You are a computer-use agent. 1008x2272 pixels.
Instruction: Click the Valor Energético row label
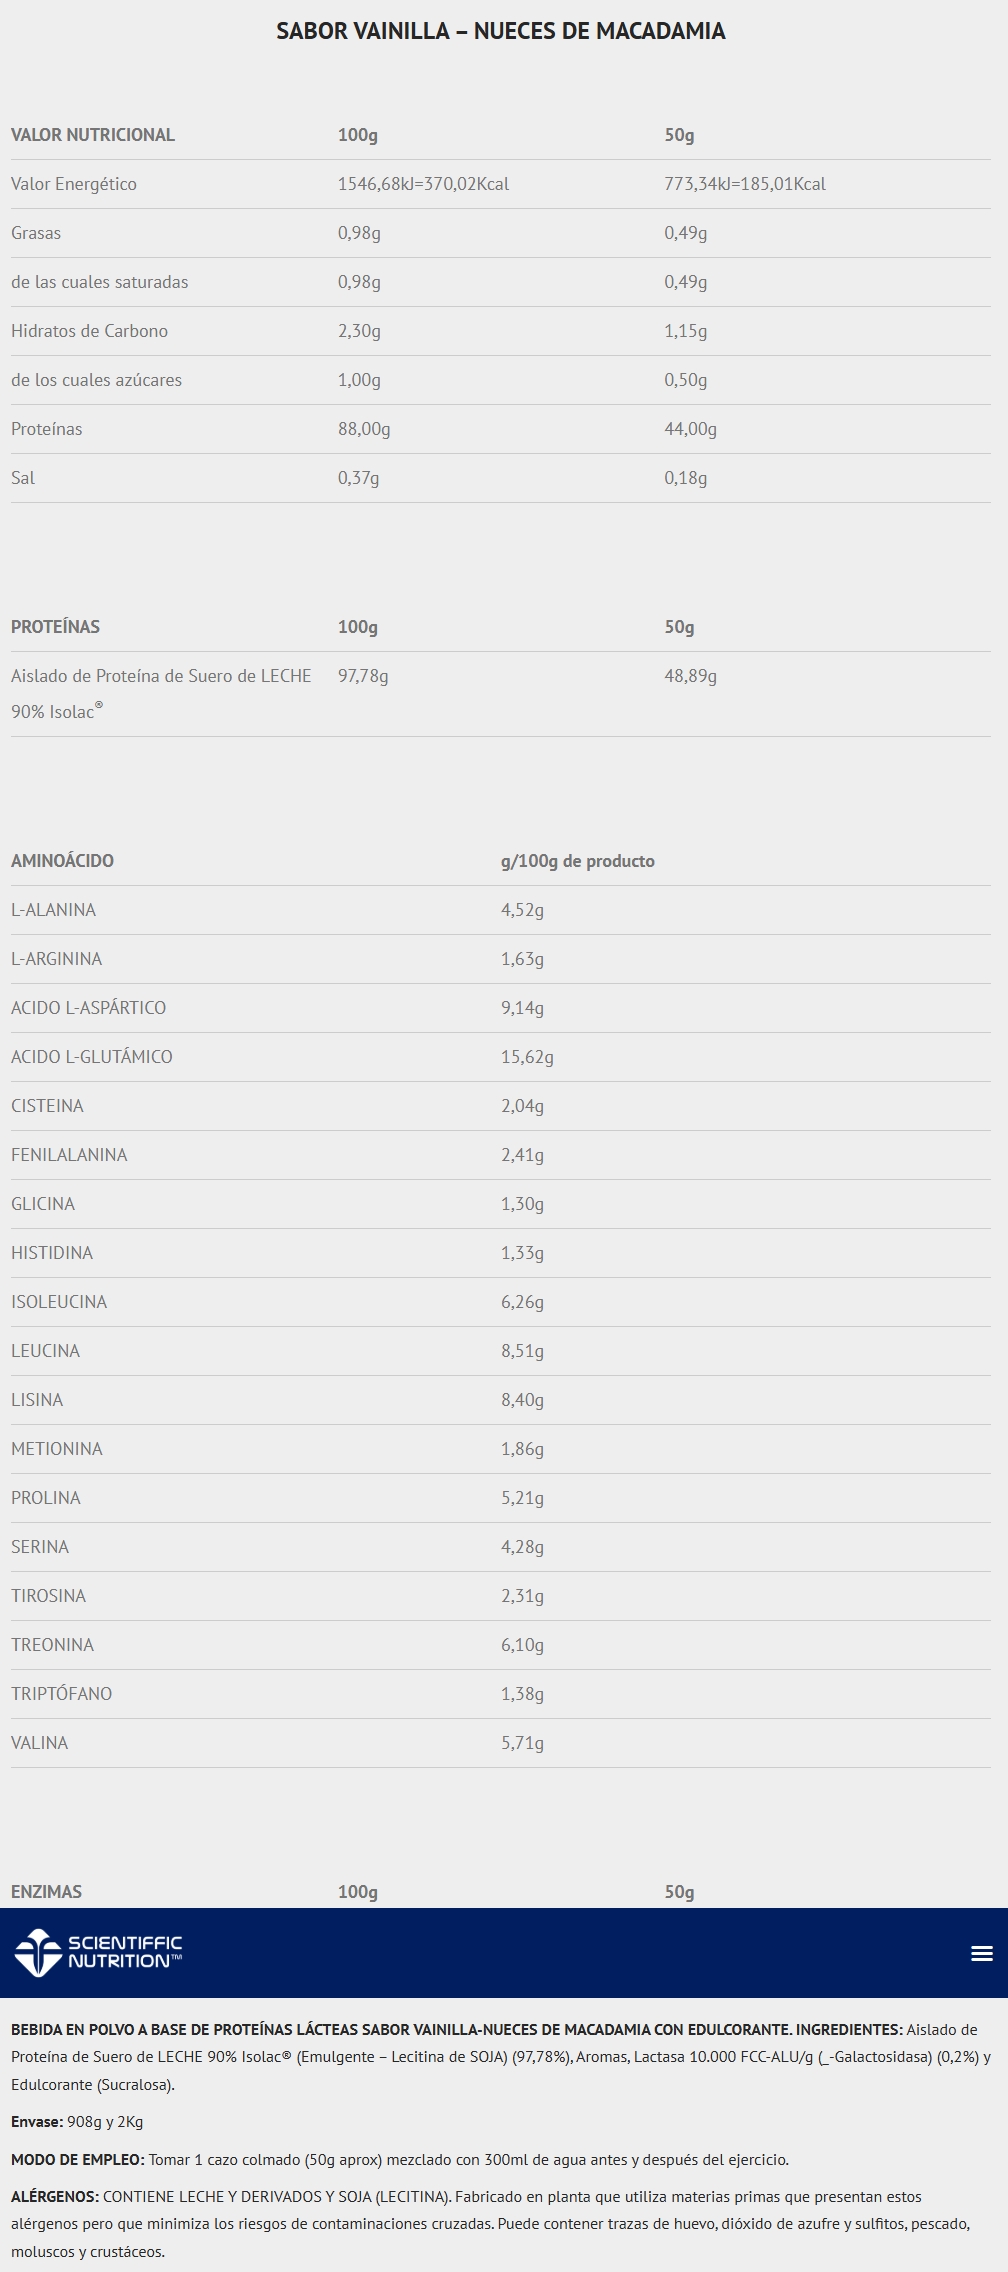click(x=74, y=184)
